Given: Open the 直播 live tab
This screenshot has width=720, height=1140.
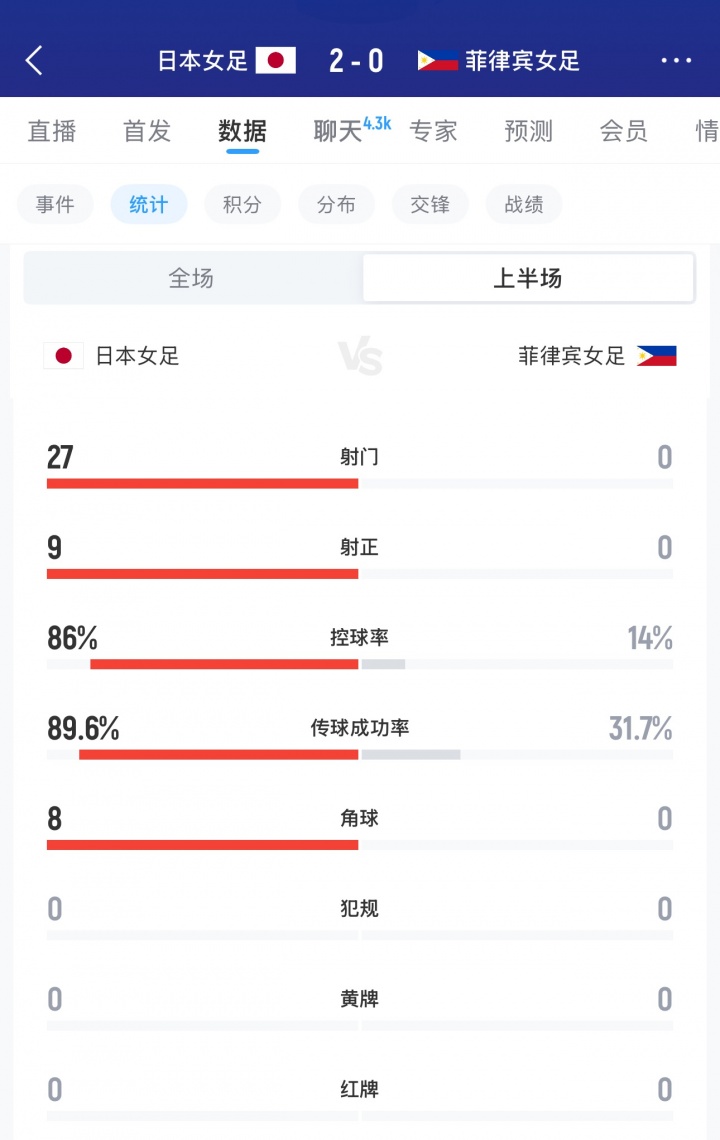Looking at the screenshot, I should click(x=52, y=131).
